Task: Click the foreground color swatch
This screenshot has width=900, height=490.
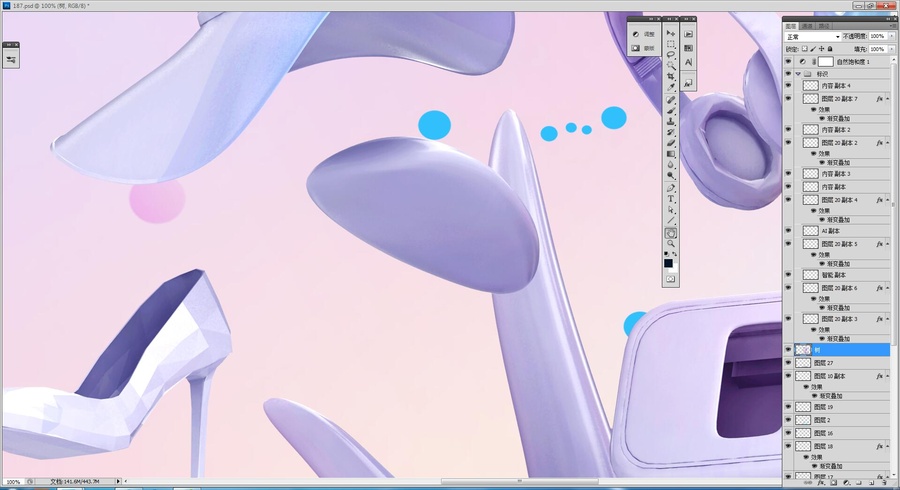Action: [668, 263]
